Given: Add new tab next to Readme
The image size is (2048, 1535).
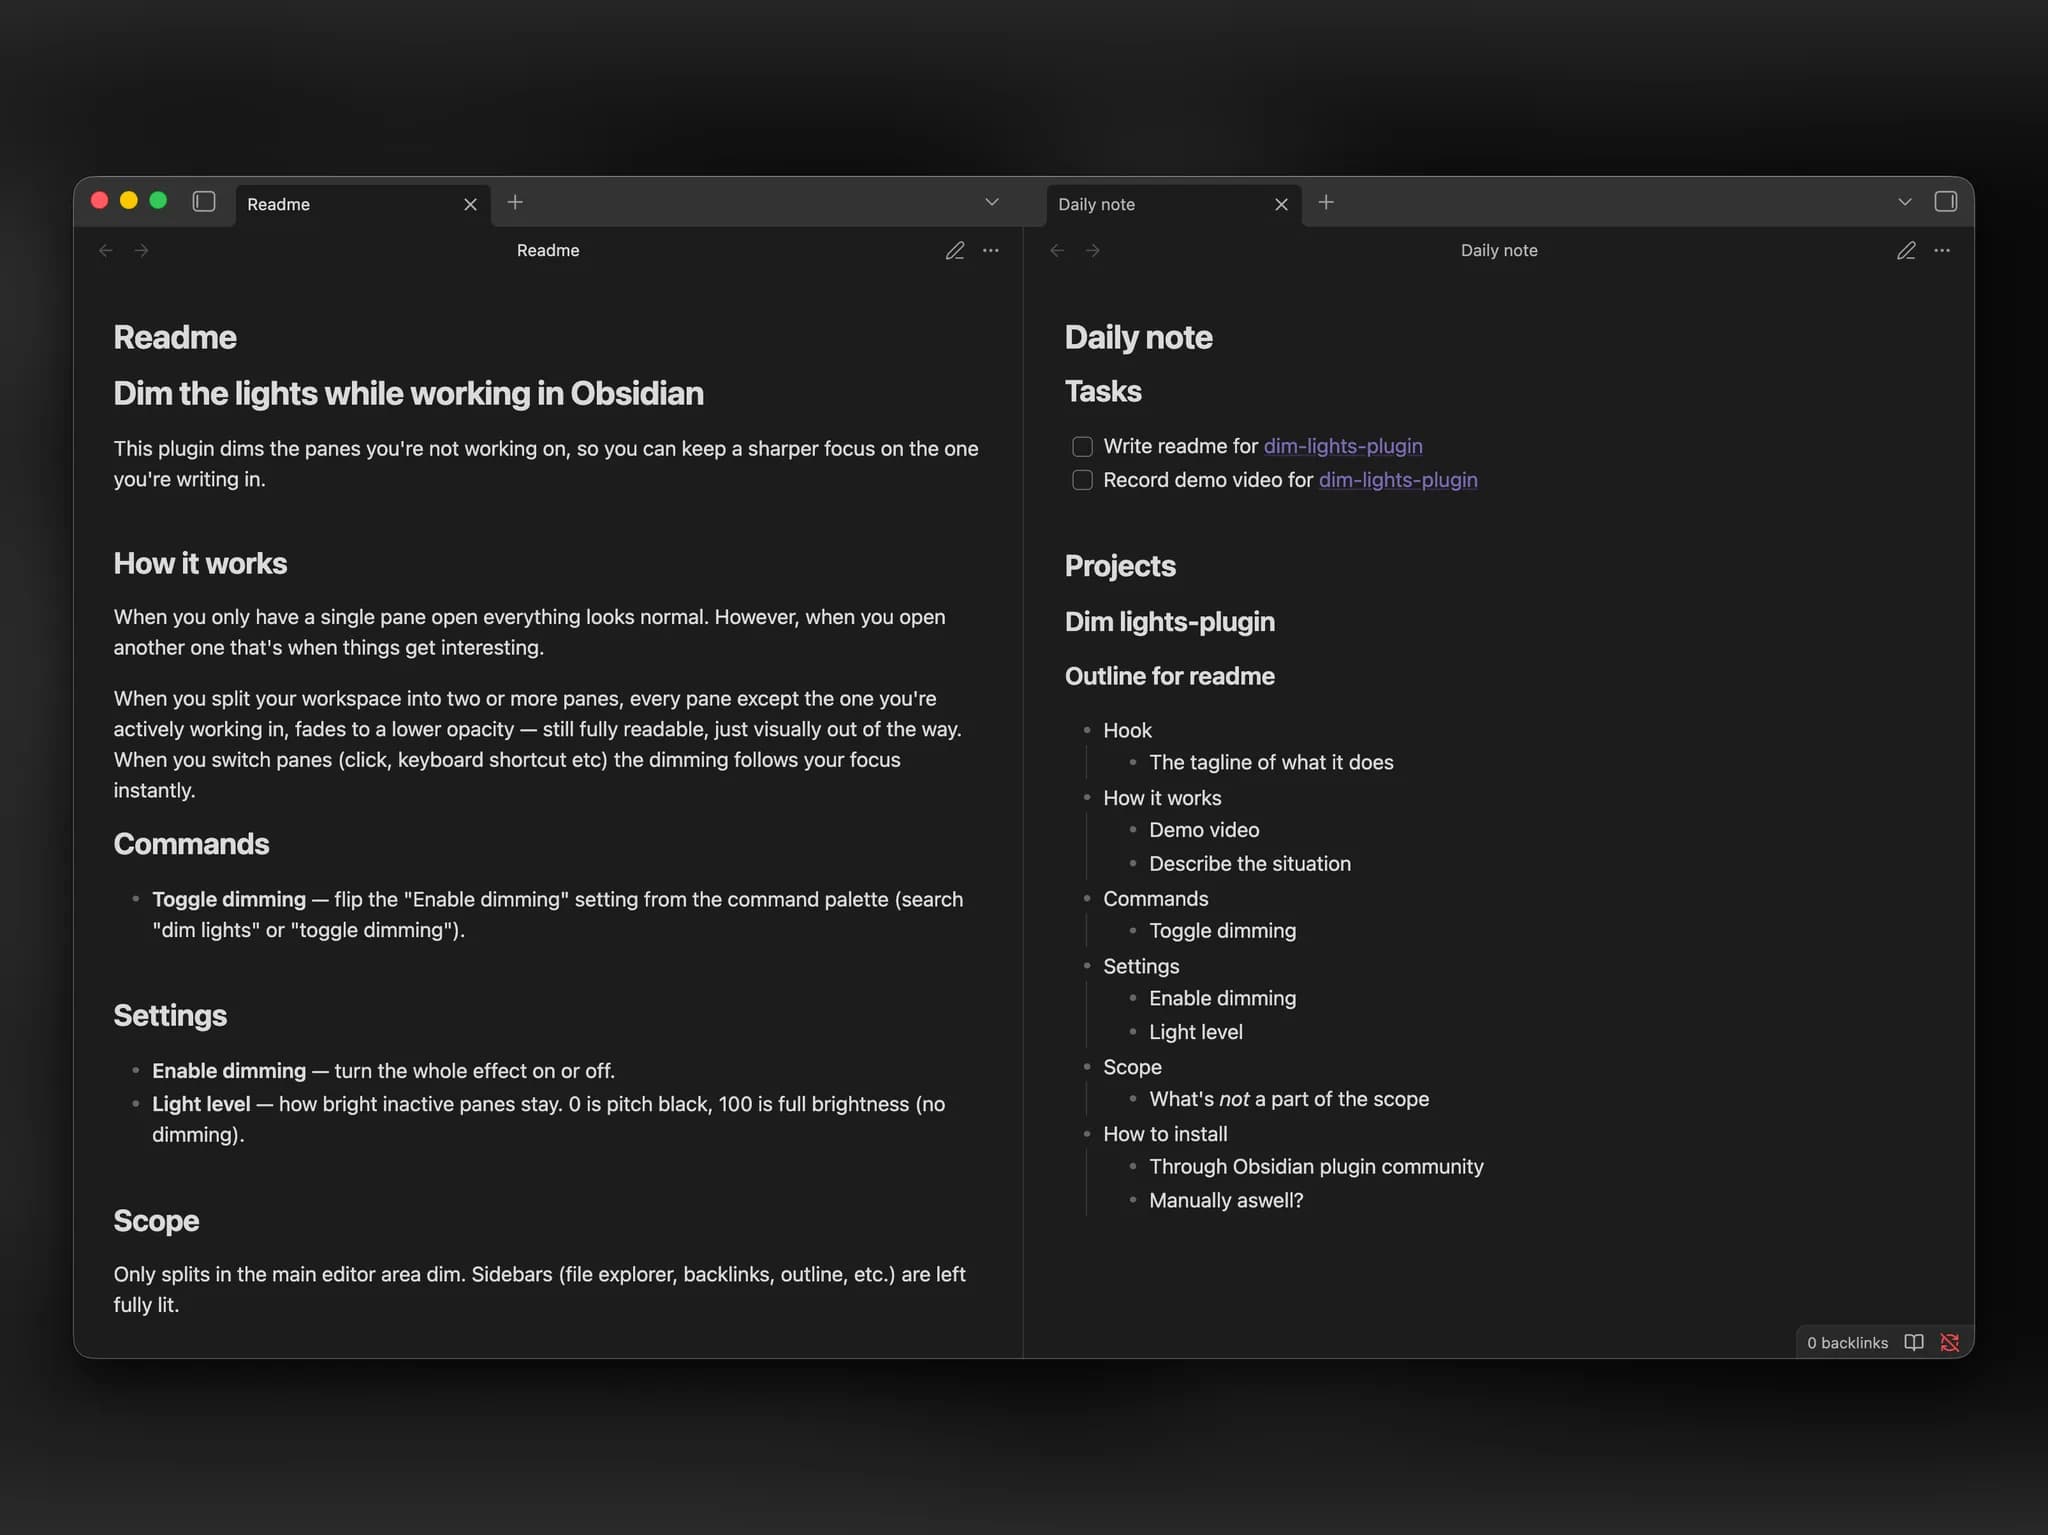Looking at the screenshot, I should [515, 202].
